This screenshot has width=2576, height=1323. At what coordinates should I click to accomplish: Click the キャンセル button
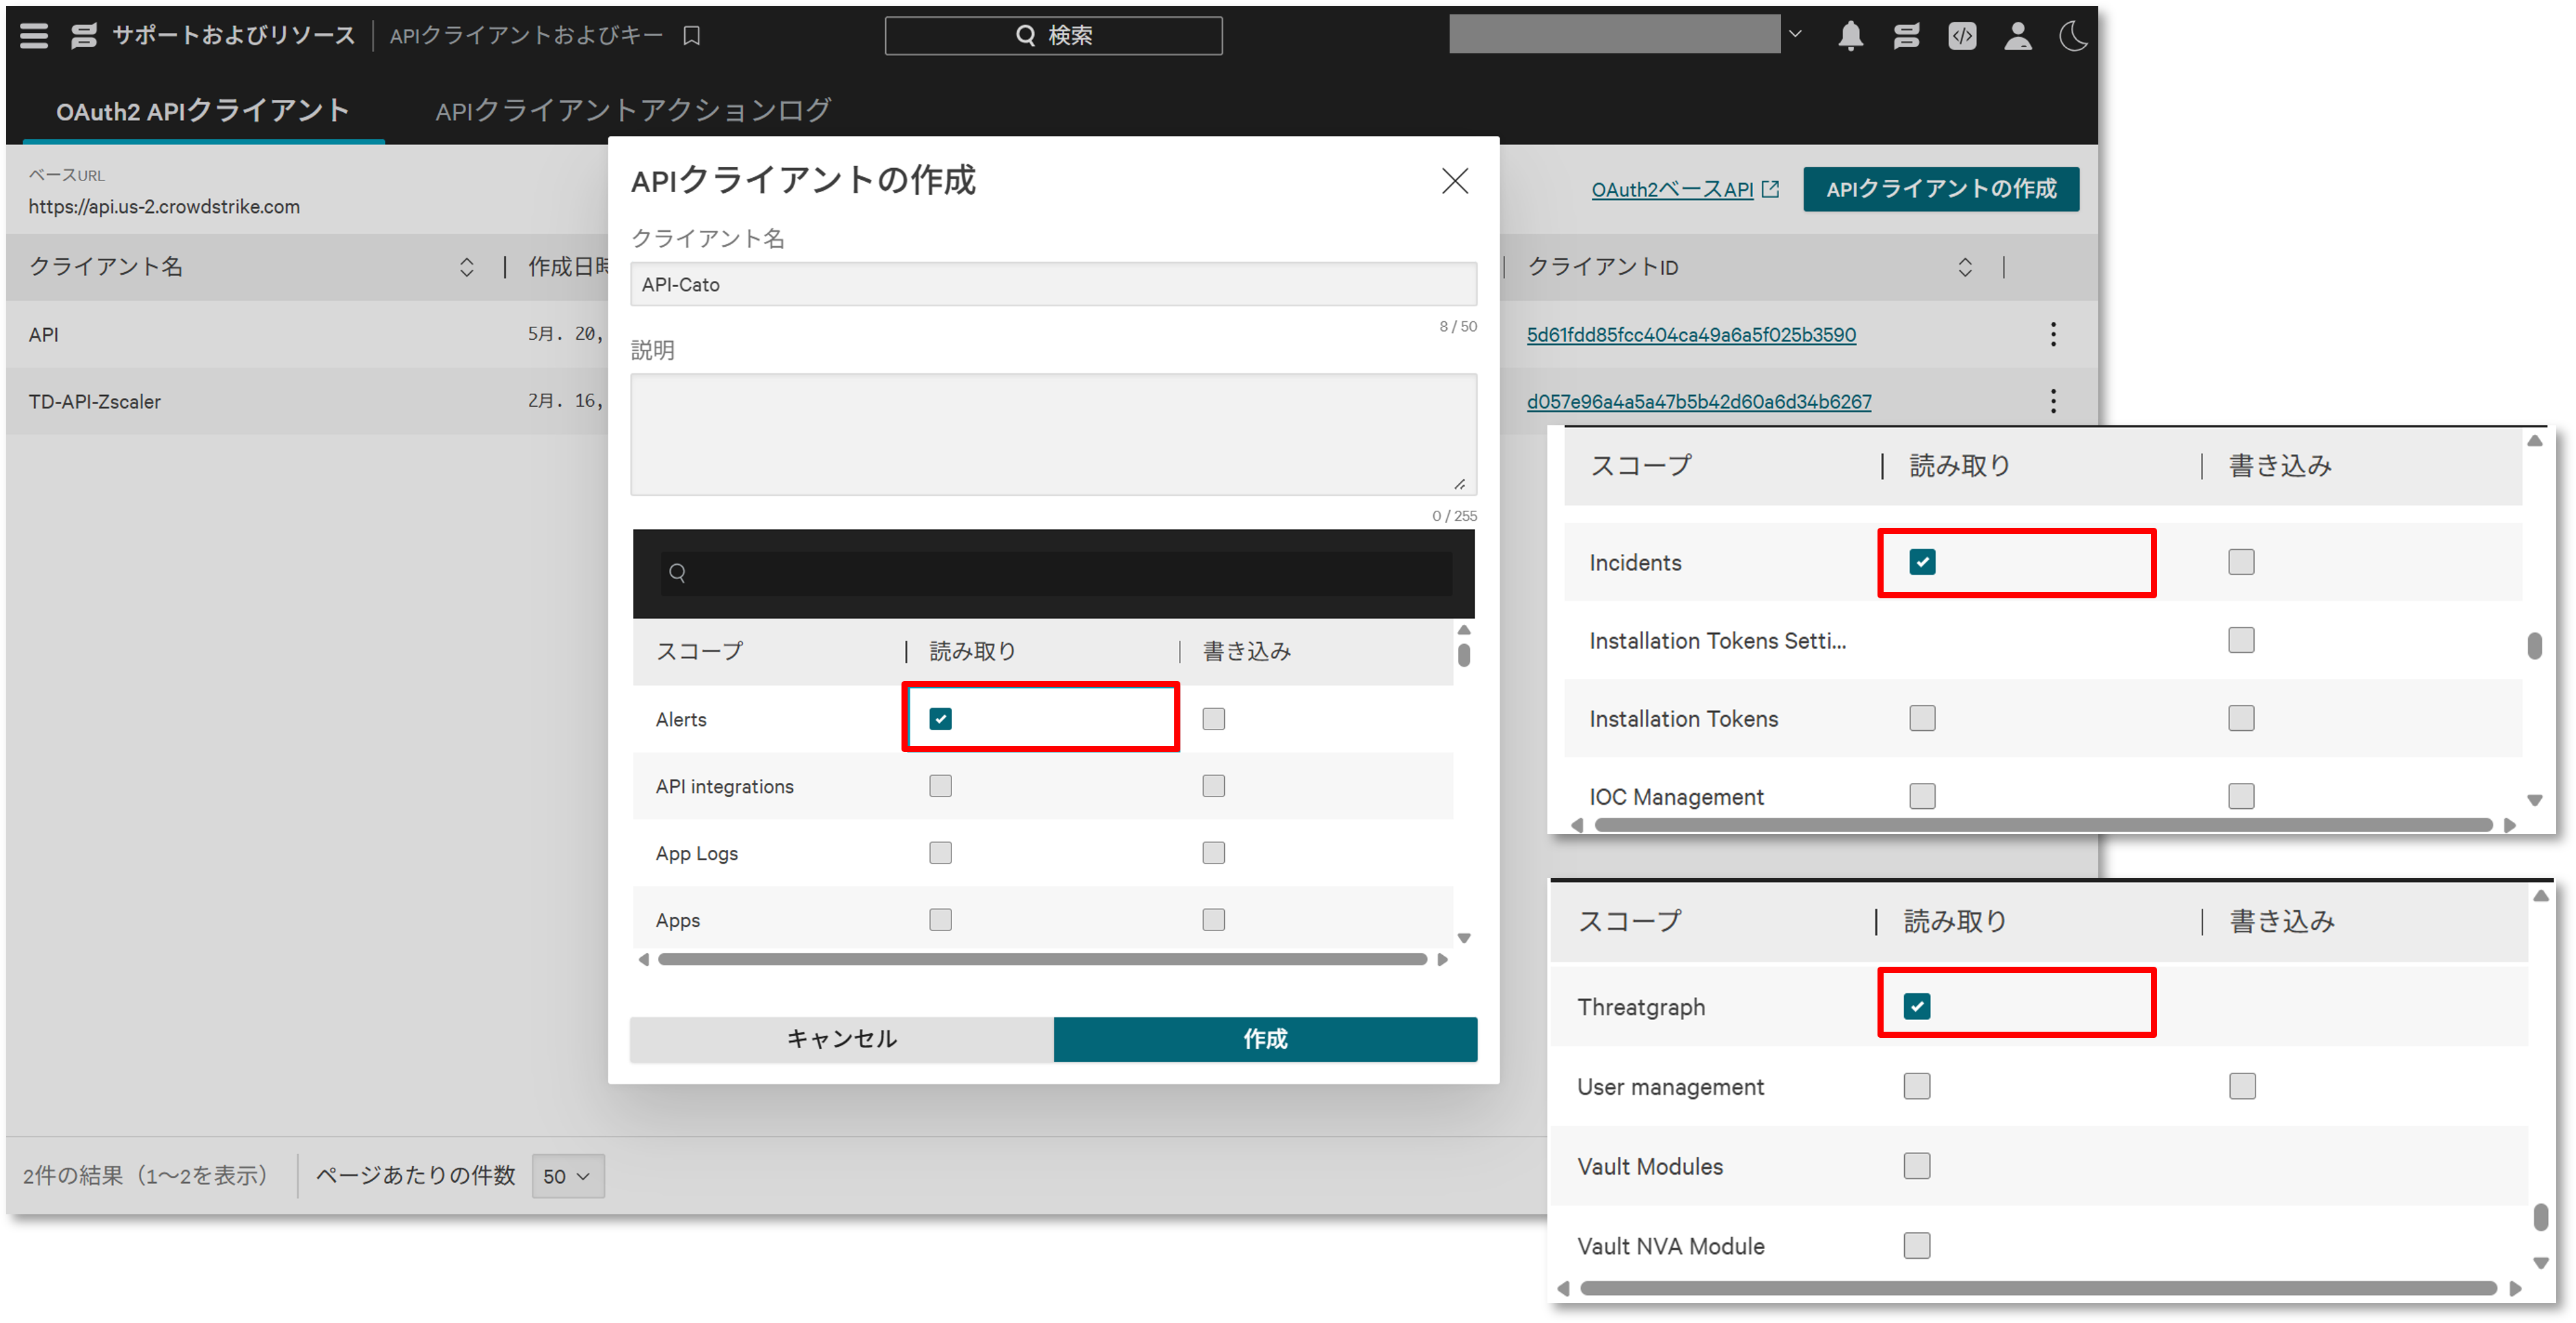click(x=842, y=1039)
